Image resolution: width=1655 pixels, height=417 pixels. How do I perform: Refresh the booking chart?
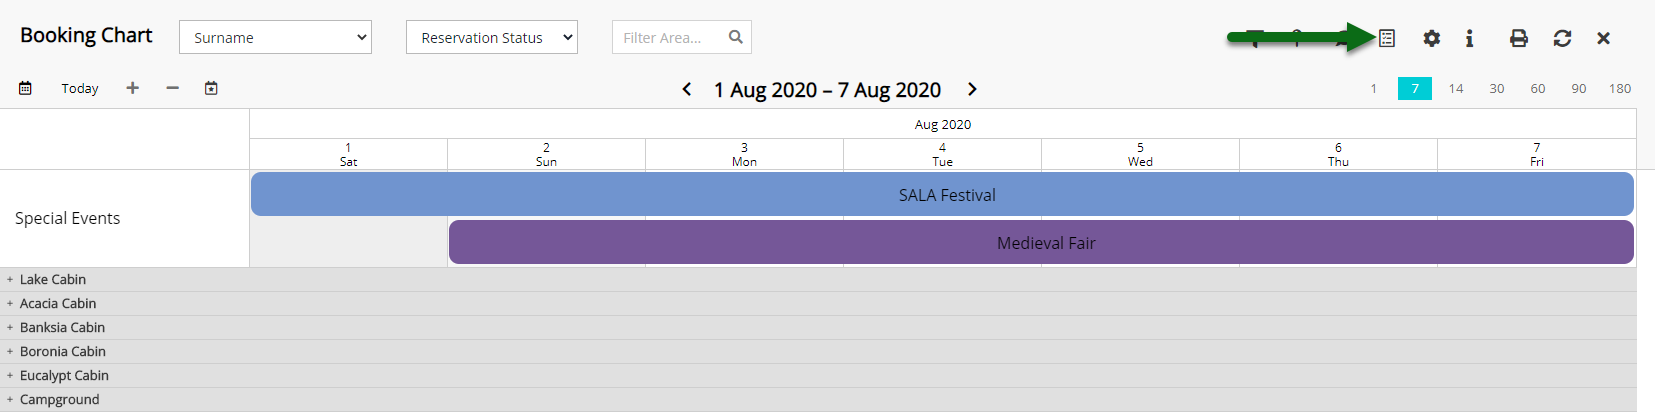coord(1562,38)
